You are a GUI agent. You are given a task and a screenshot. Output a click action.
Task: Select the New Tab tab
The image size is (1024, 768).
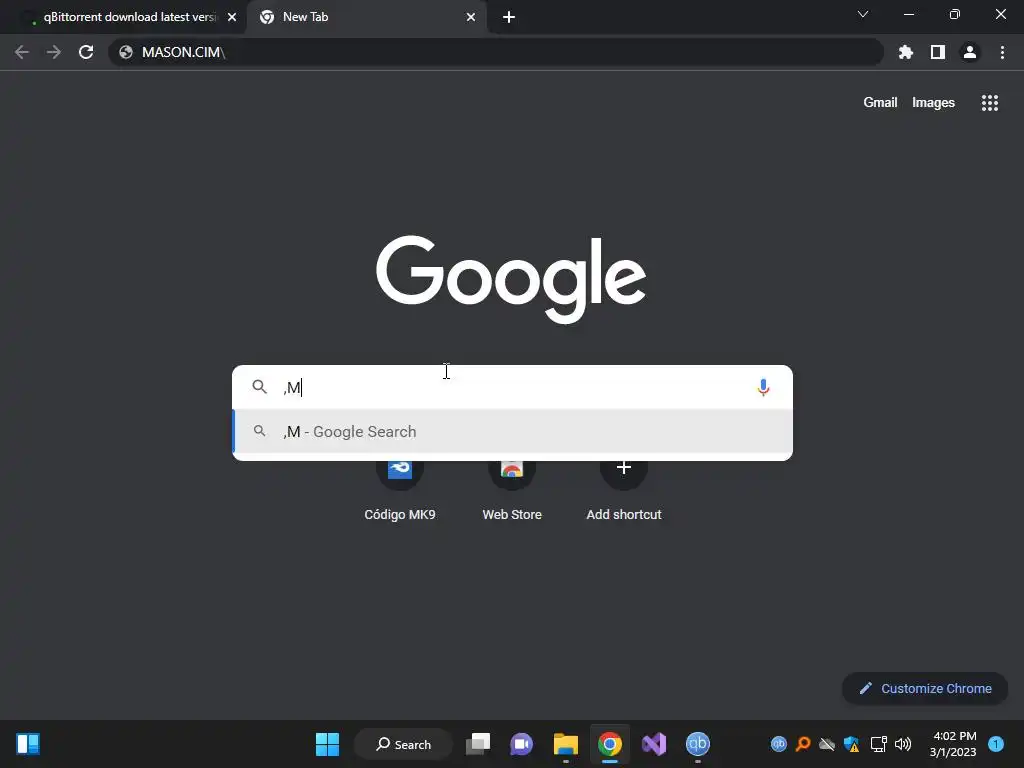coord(366,17)
